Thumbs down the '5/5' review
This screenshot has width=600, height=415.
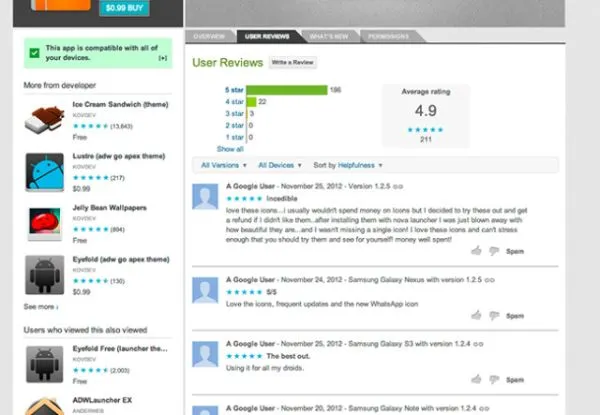[x=494, y=316]
